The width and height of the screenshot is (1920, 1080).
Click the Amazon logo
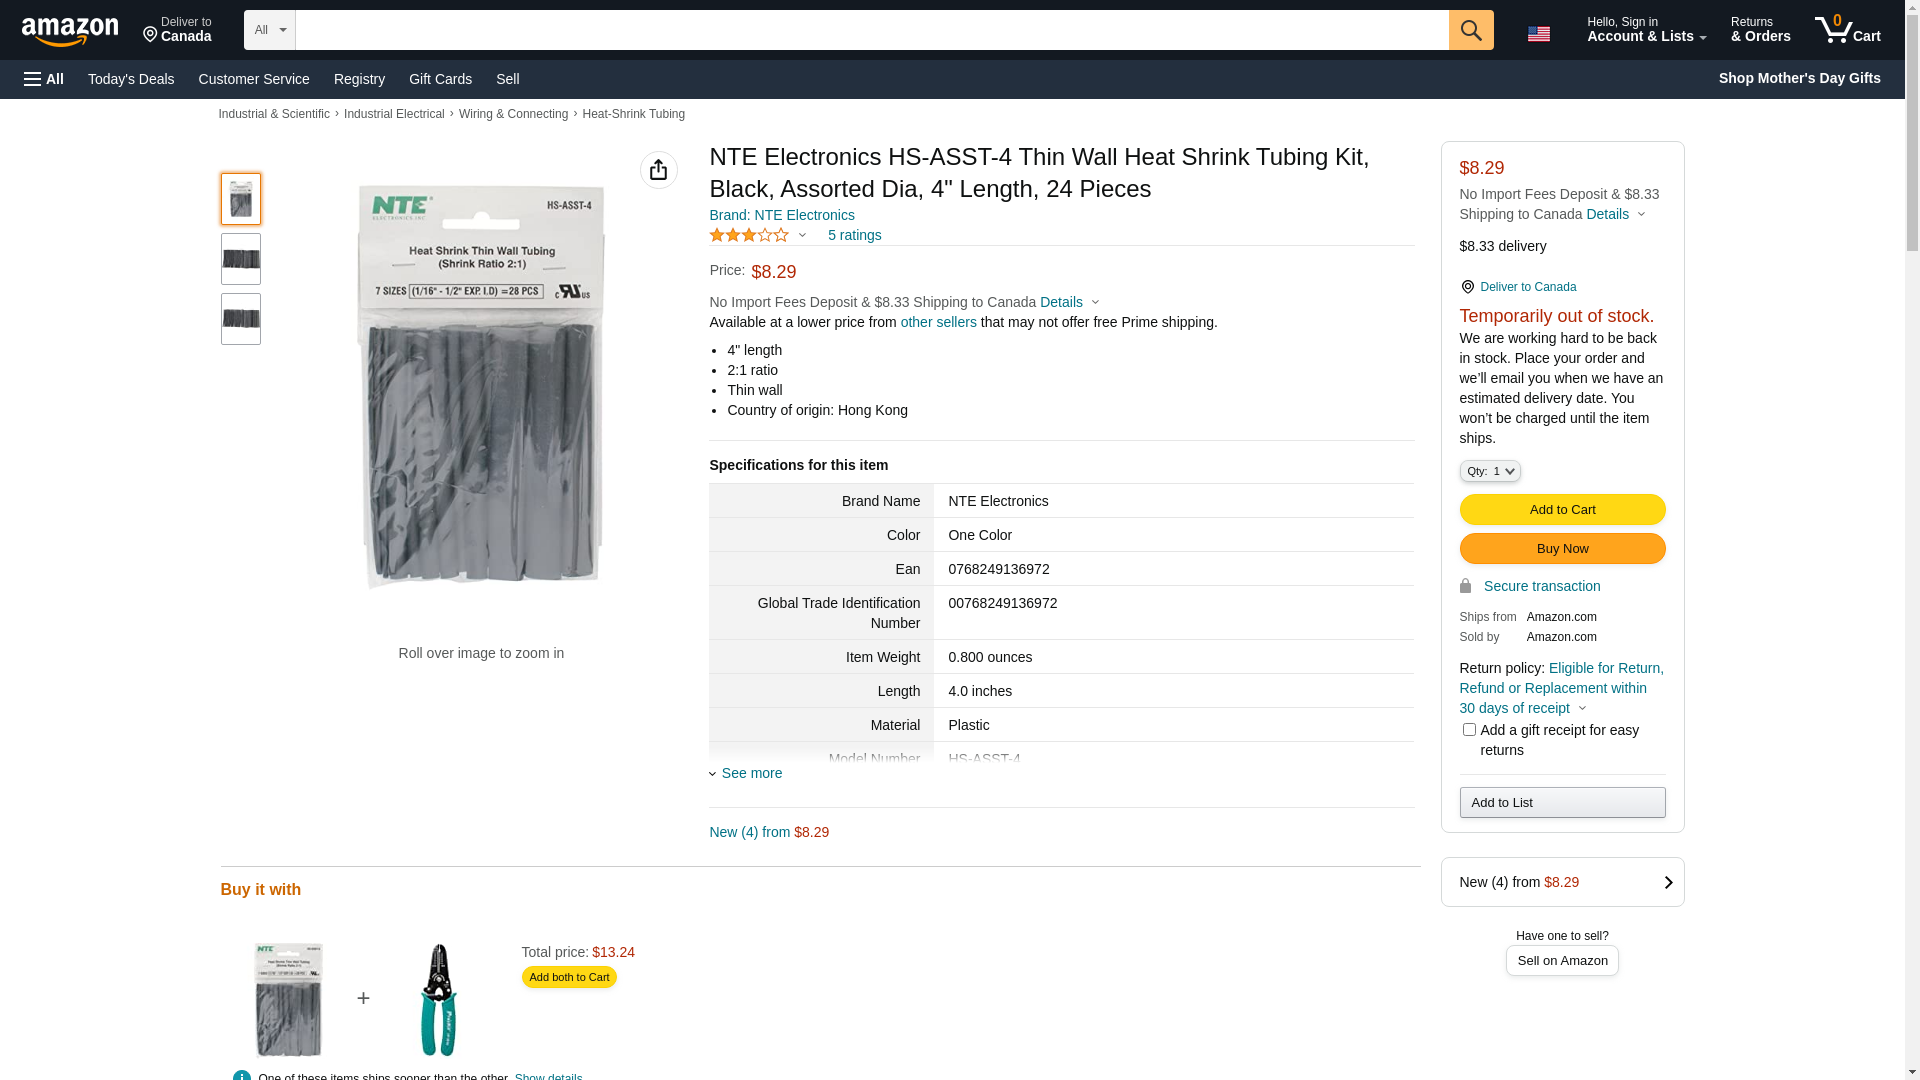pyautogui.click(x=70, y=32)
